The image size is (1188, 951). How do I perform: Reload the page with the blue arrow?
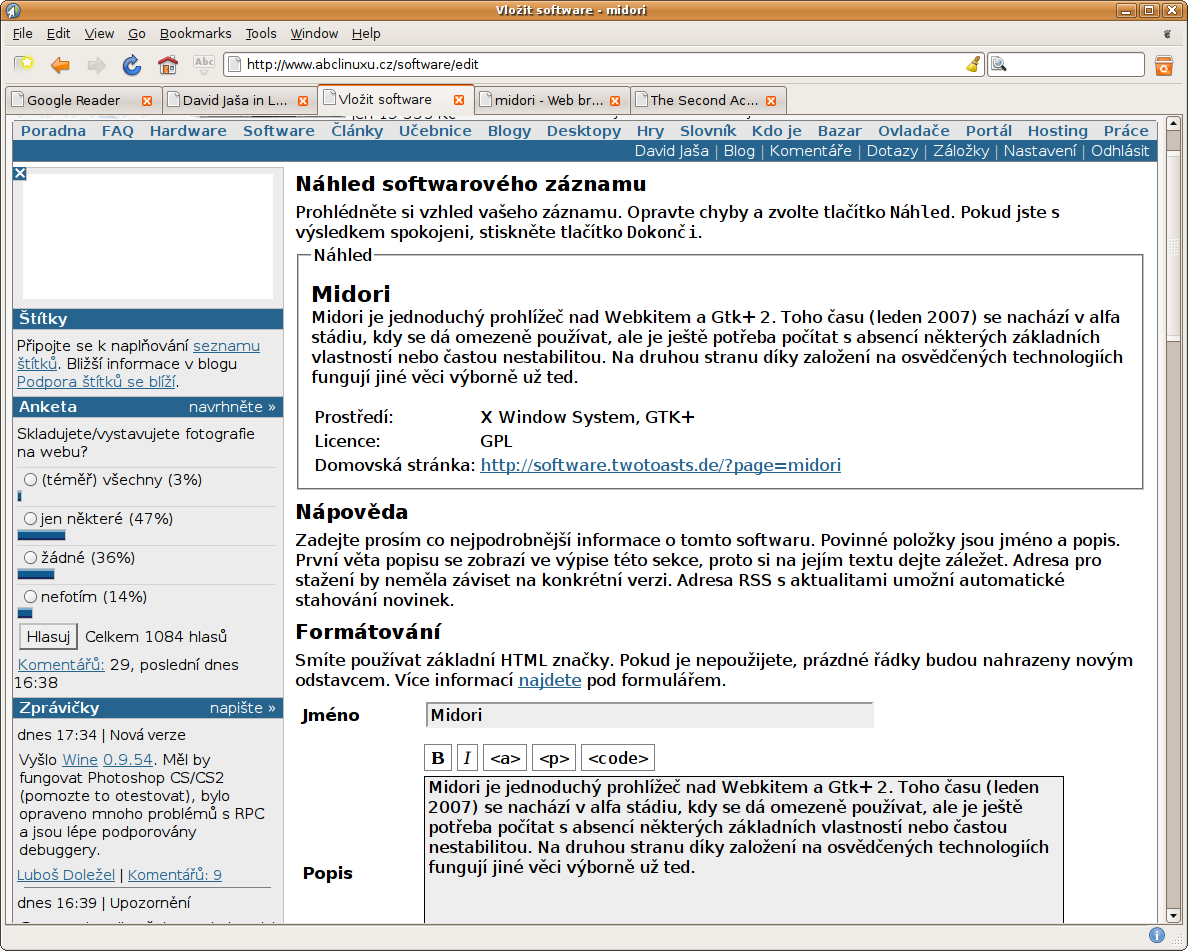click(131, 65)
